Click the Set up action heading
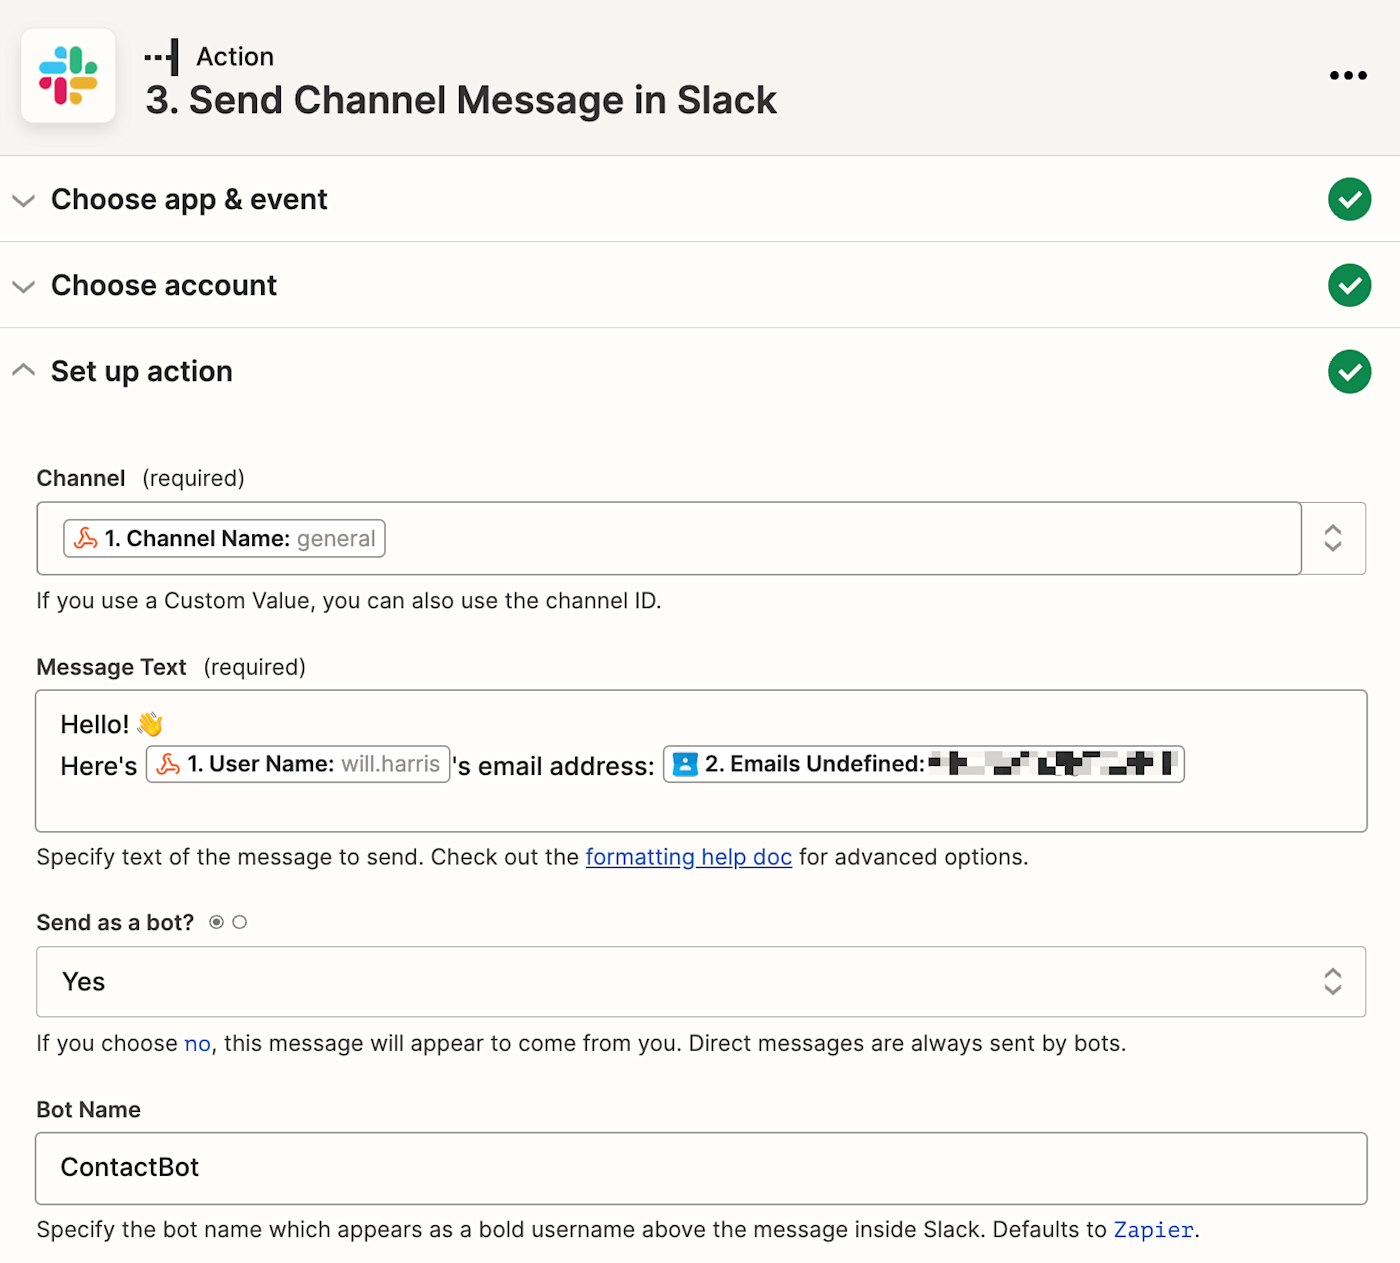 coord(142,371)
